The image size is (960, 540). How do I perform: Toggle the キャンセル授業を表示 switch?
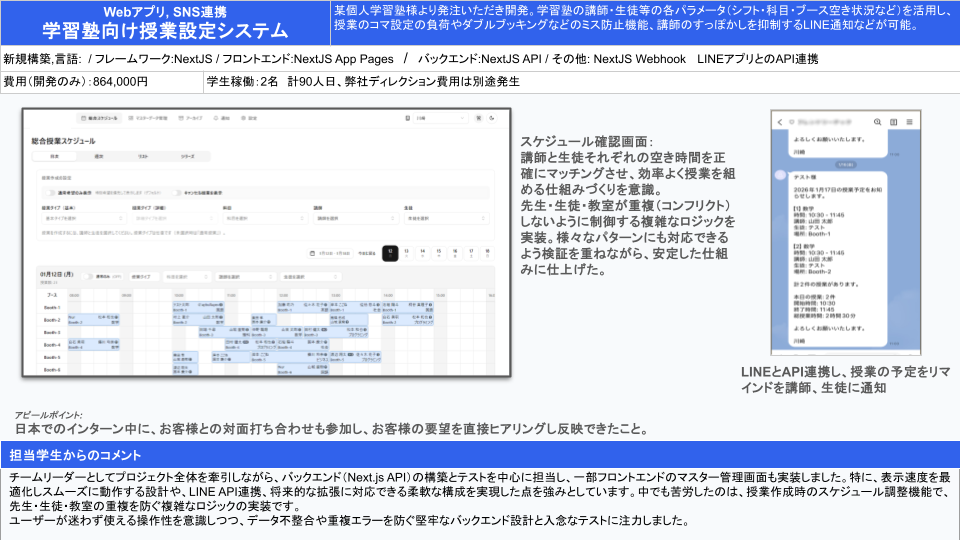177,191
